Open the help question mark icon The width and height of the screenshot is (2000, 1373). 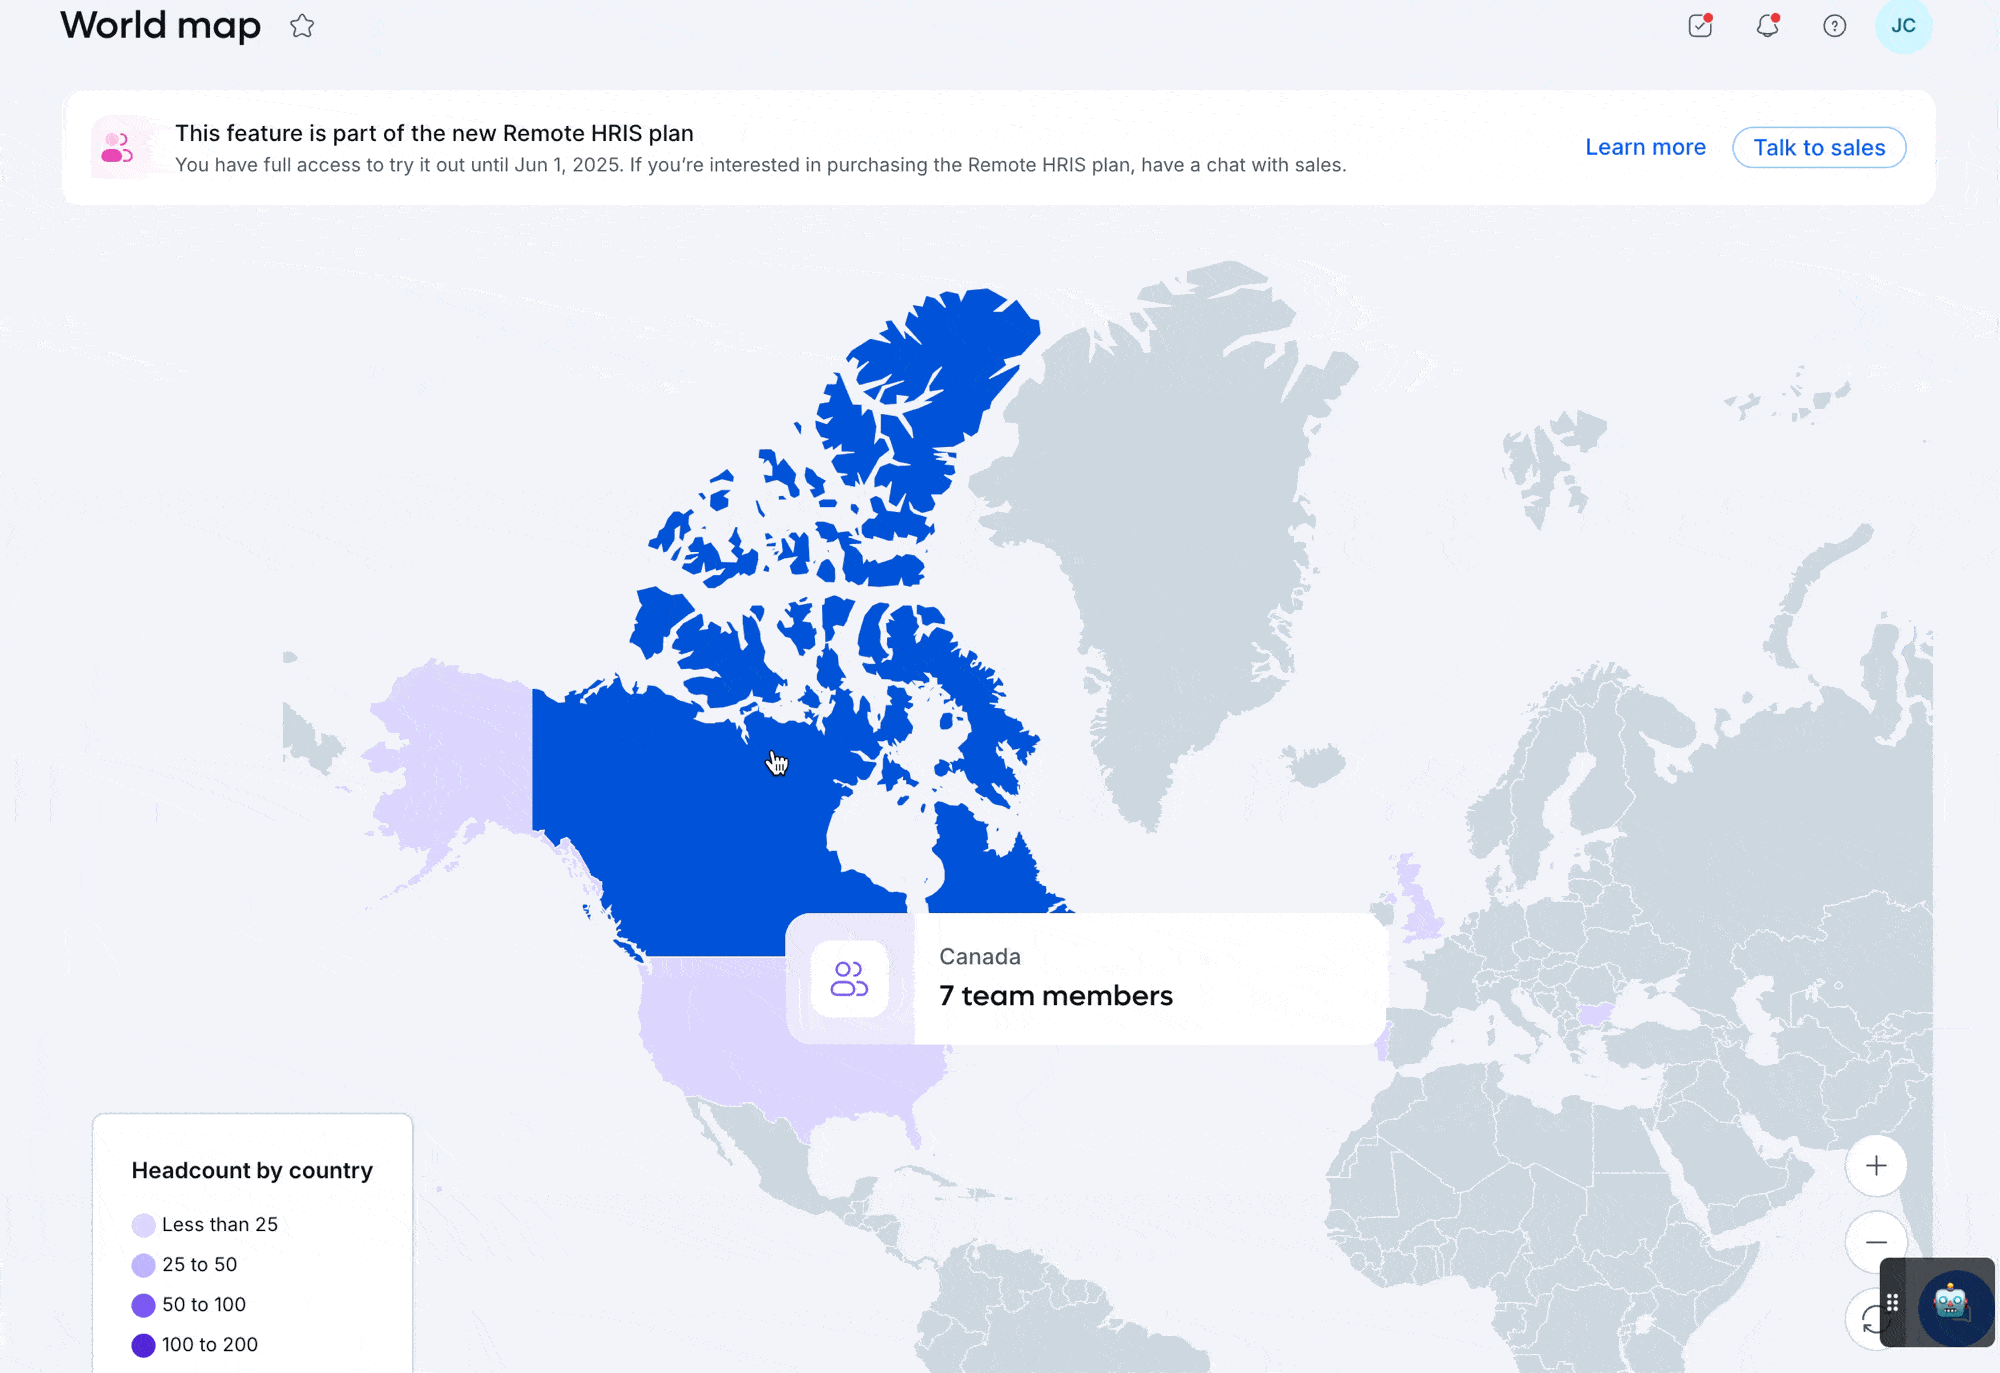pos(1834,26)
